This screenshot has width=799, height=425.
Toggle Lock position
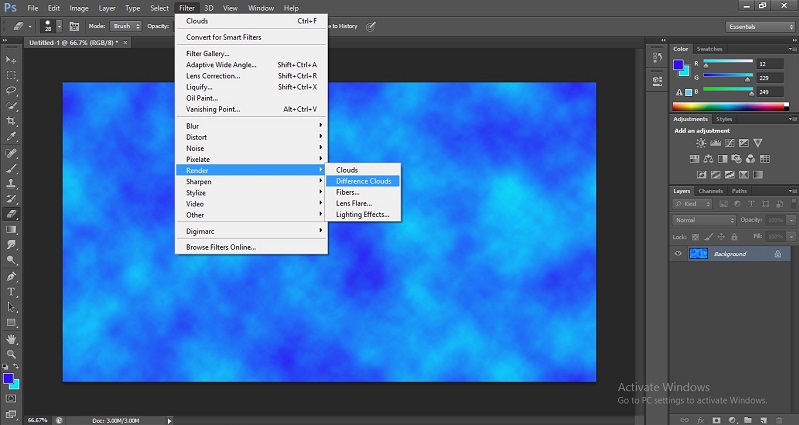(x=721, y=237)
